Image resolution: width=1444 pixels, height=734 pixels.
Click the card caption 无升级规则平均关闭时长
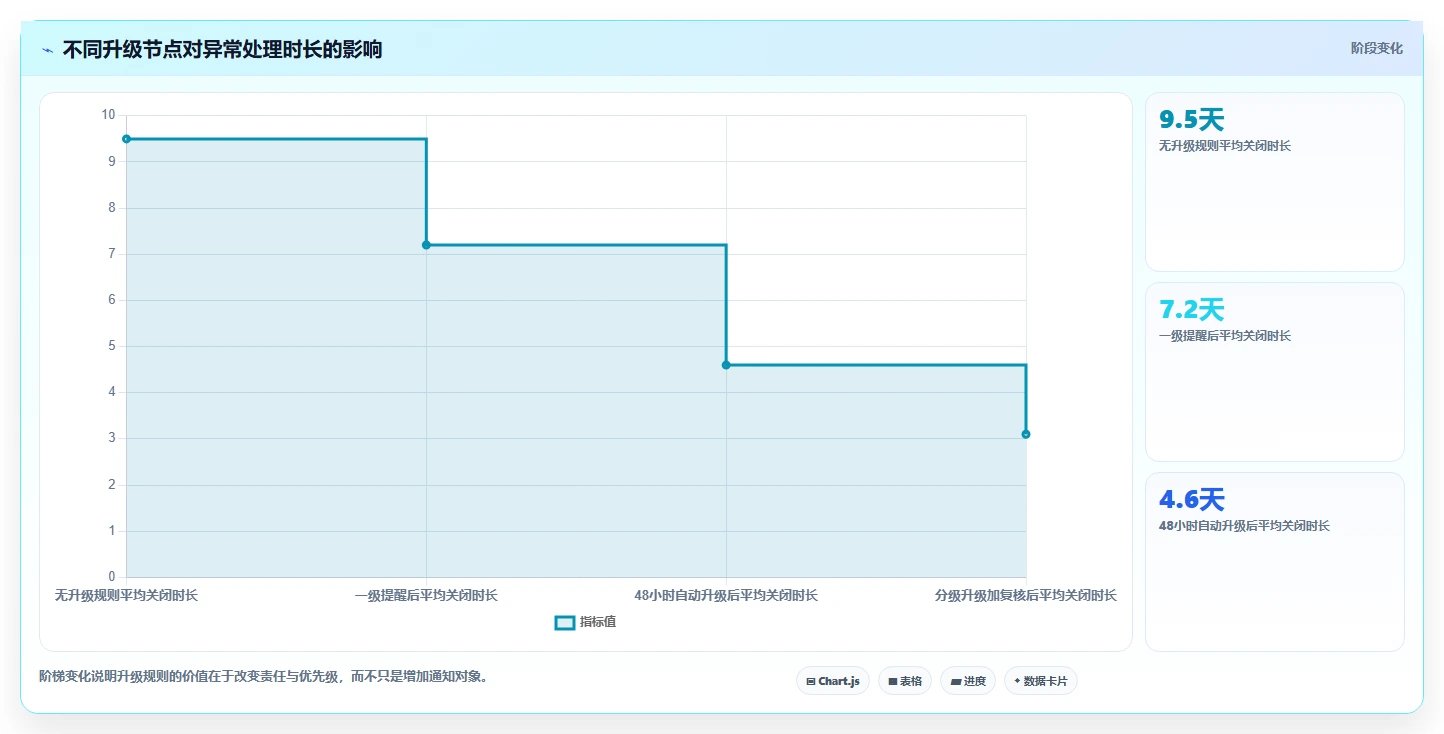click(x=1225, y=146)
